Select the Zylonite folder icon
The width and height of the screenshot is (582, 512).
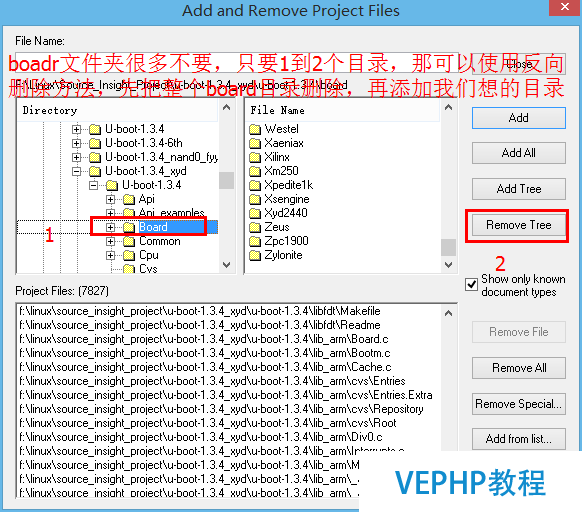click(255, 255)
